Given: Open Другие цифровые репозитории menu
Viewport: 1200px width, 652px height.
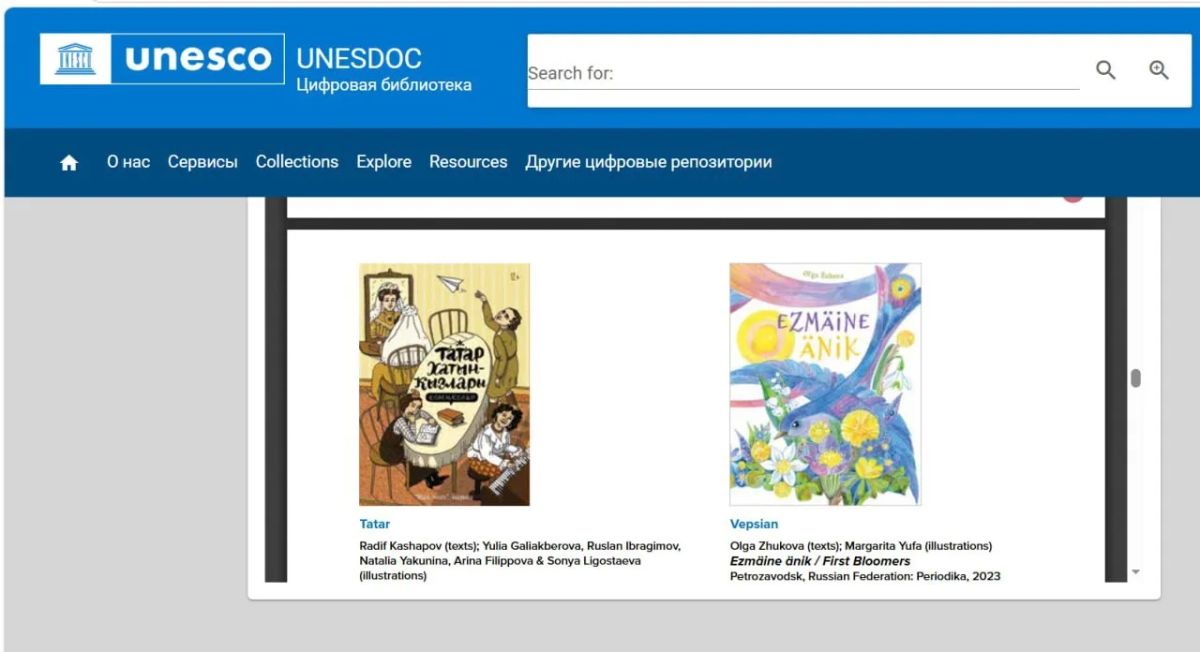Looking at the screenshot, I should coord(649,162).
